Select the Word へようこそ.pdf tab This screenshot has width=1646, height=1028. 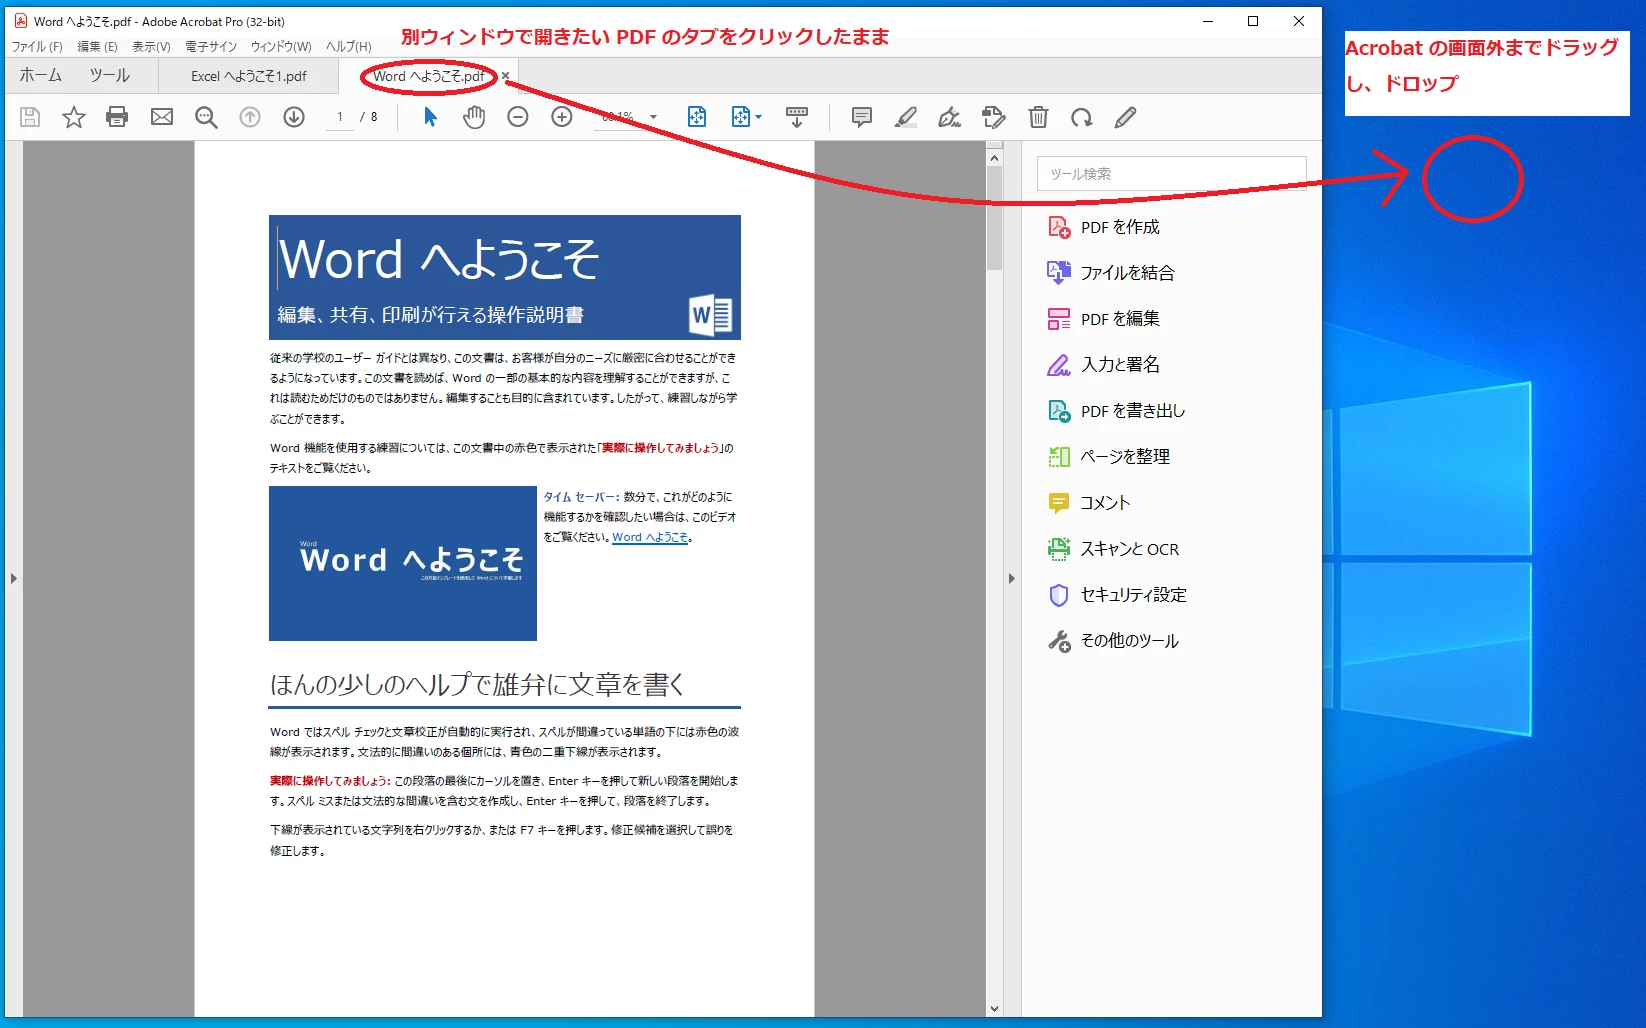tap(428, 76)
